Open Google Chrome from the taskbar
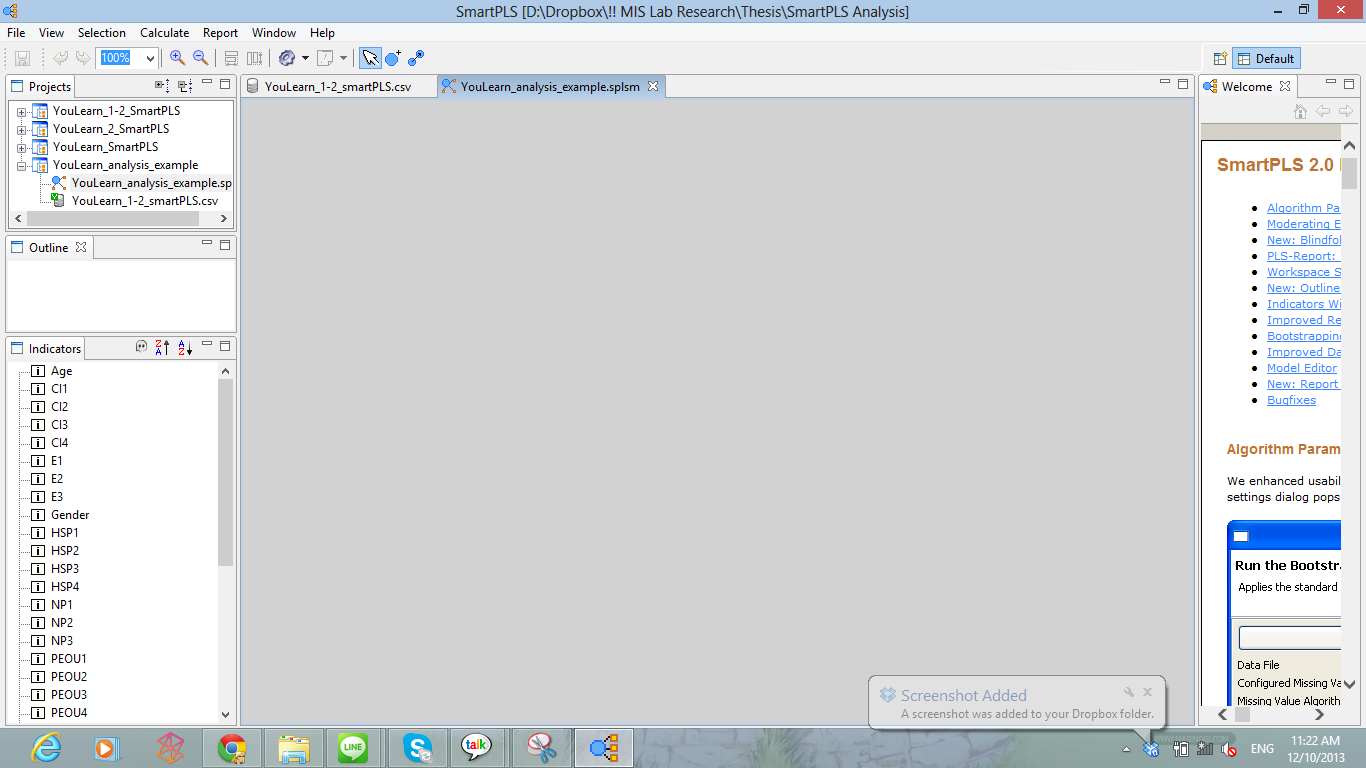The image size is (1366, 768). tap(232, 748)
